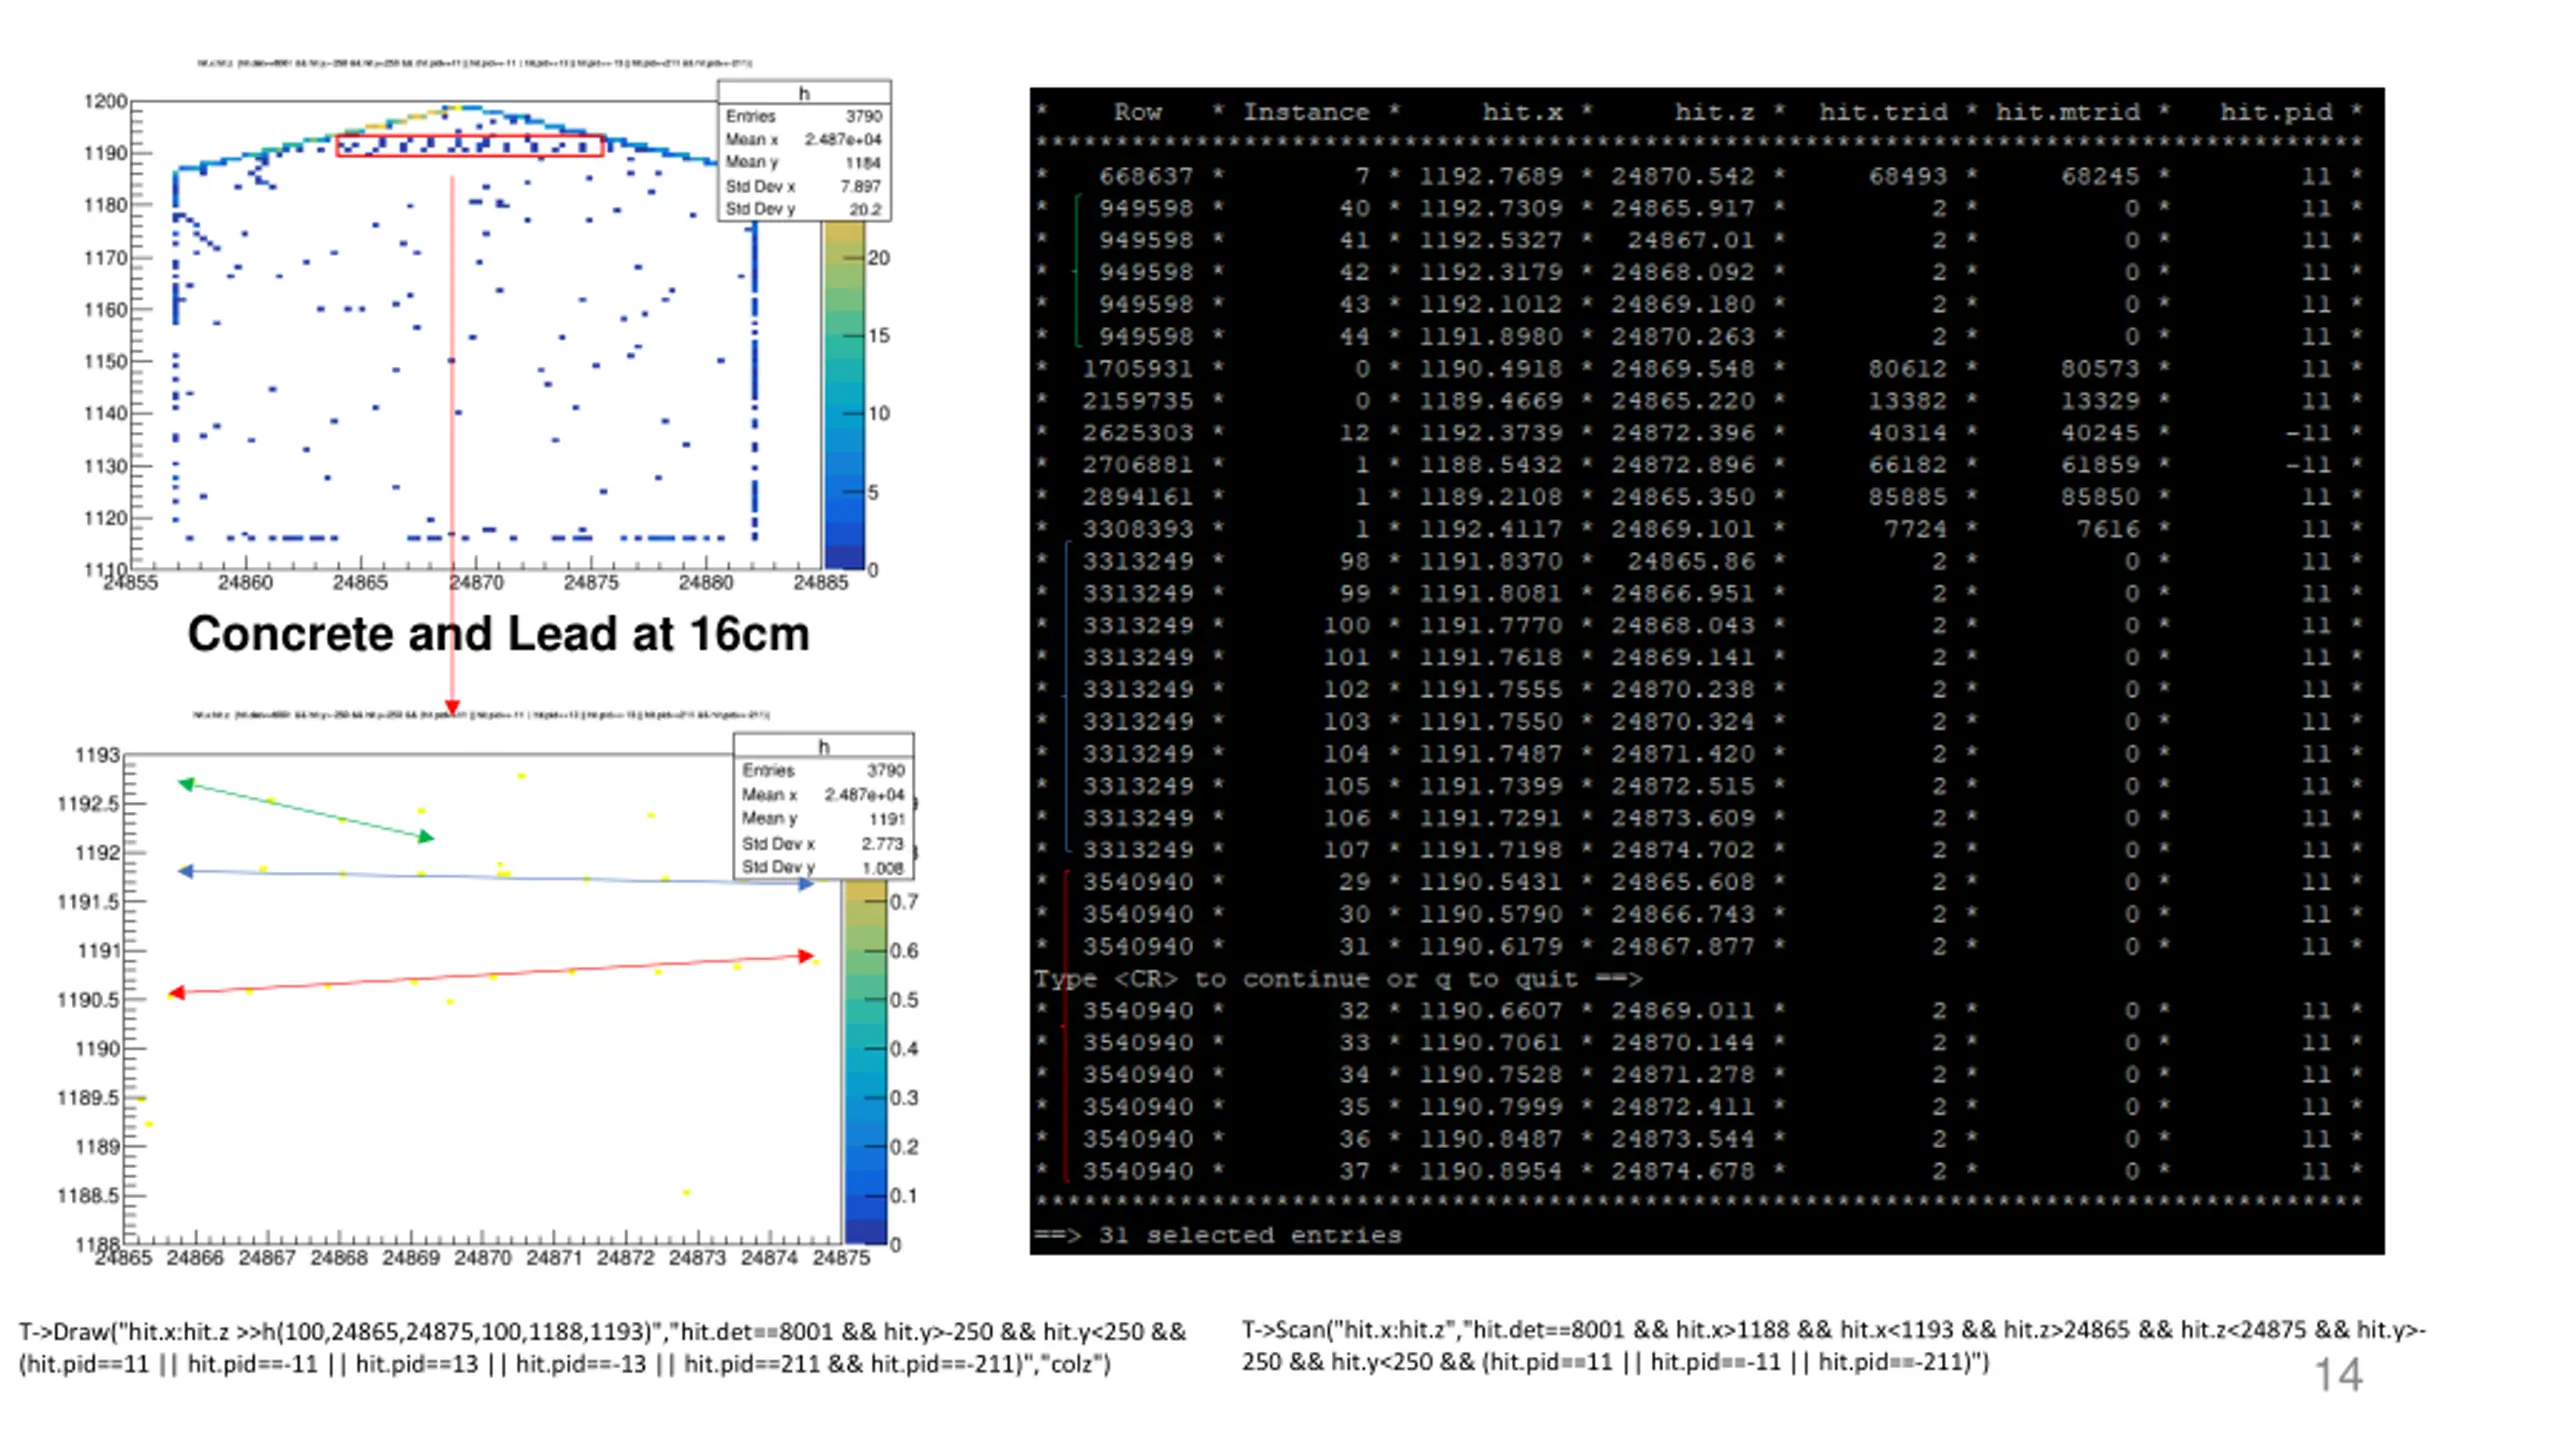The image size is (2560, 1440).
Task: Open the lower histogram 'h' statistics box
Action: pos(823,806)
